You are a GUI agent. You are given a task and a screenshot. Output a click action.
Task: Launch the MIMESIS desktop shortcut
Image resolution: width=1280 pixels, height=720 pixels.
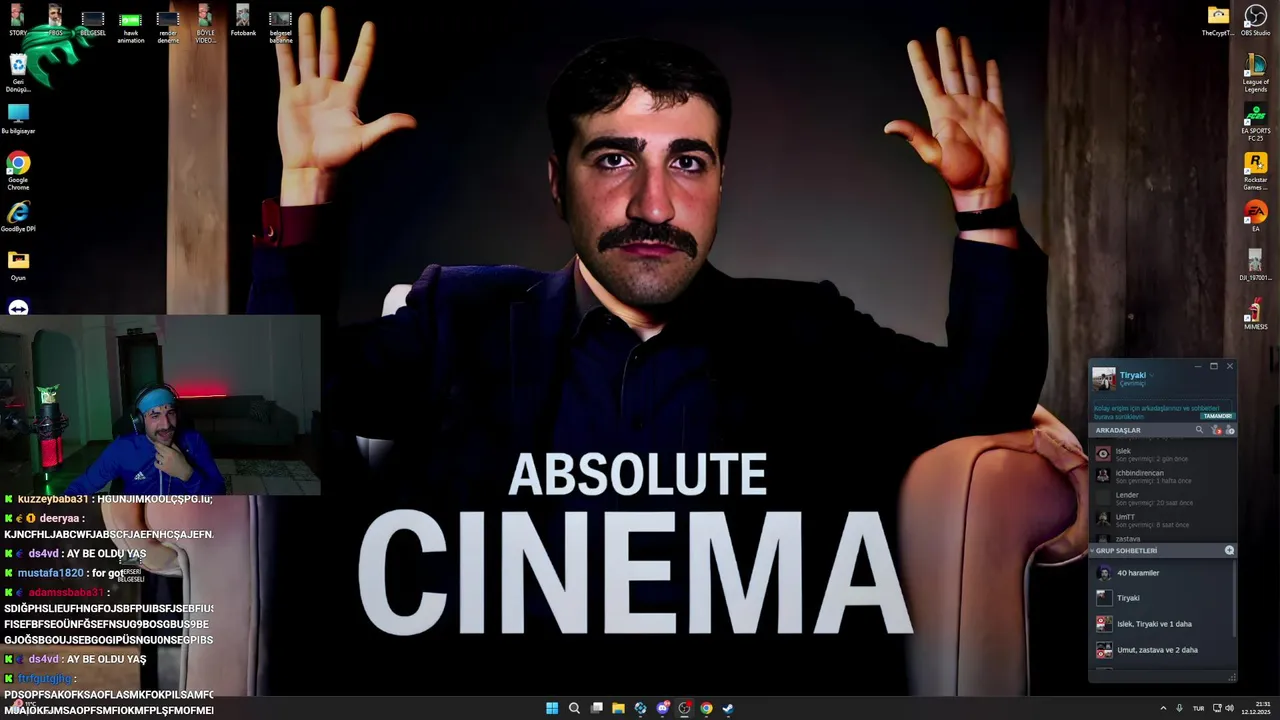(1255, 314)
